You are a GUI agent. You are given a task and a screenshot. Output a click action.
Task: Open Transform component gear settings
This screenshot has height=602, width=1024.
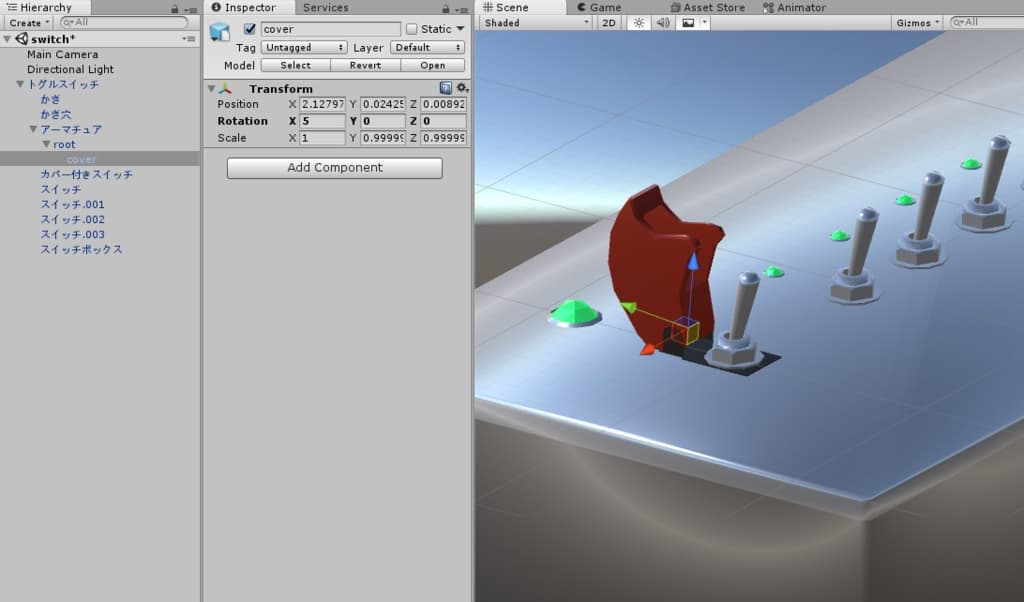(x=462, y=88)
